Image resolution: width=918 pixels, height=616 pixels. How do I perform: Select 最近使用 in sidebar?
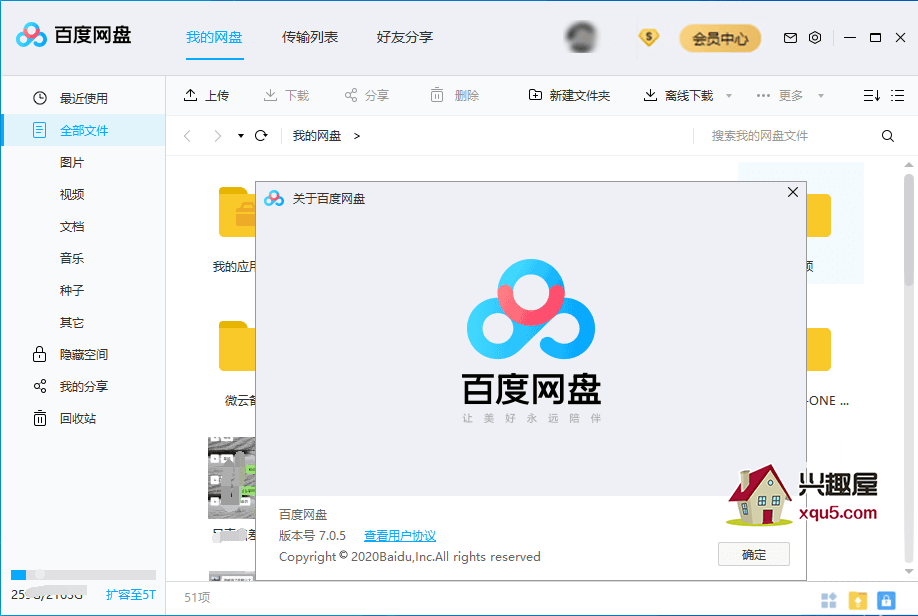click(x=84, y=98)
